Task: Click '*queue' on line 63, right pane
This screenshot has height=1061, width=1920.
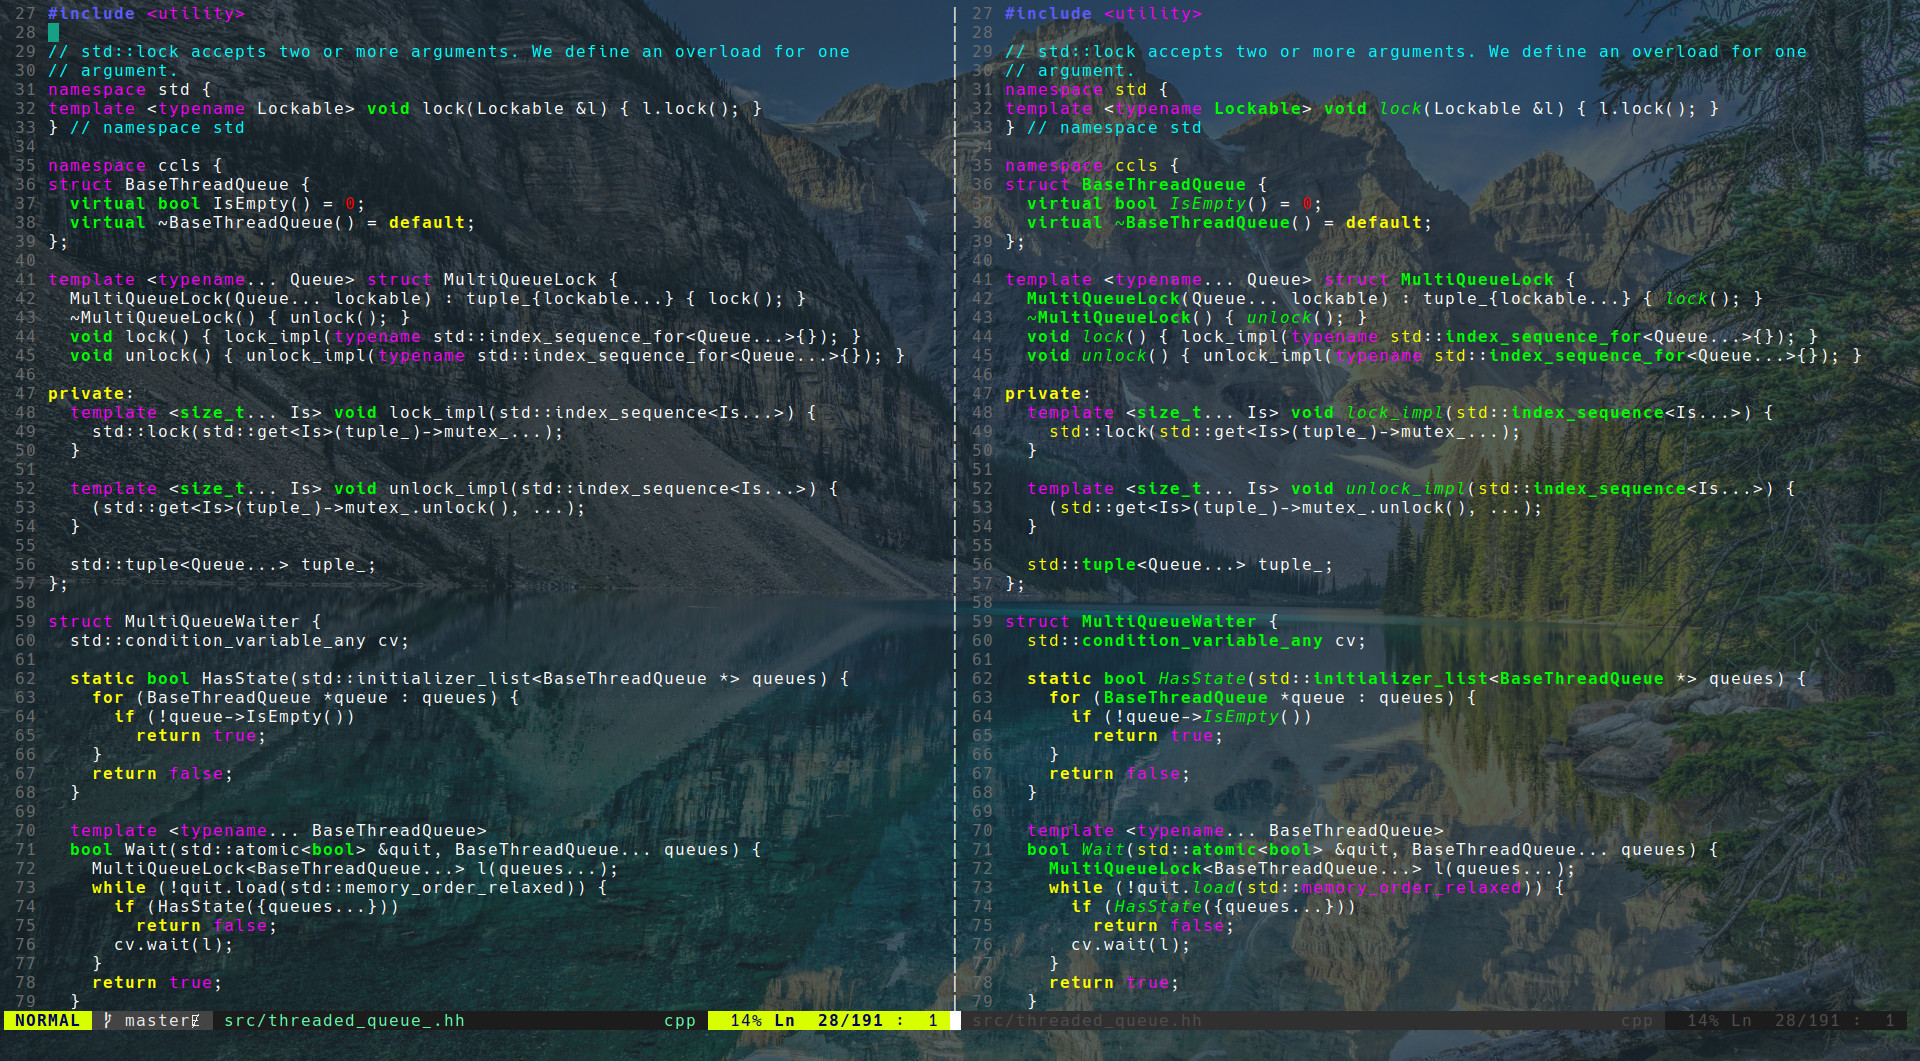Action: pyautogui.click(x=1312, y=697)
